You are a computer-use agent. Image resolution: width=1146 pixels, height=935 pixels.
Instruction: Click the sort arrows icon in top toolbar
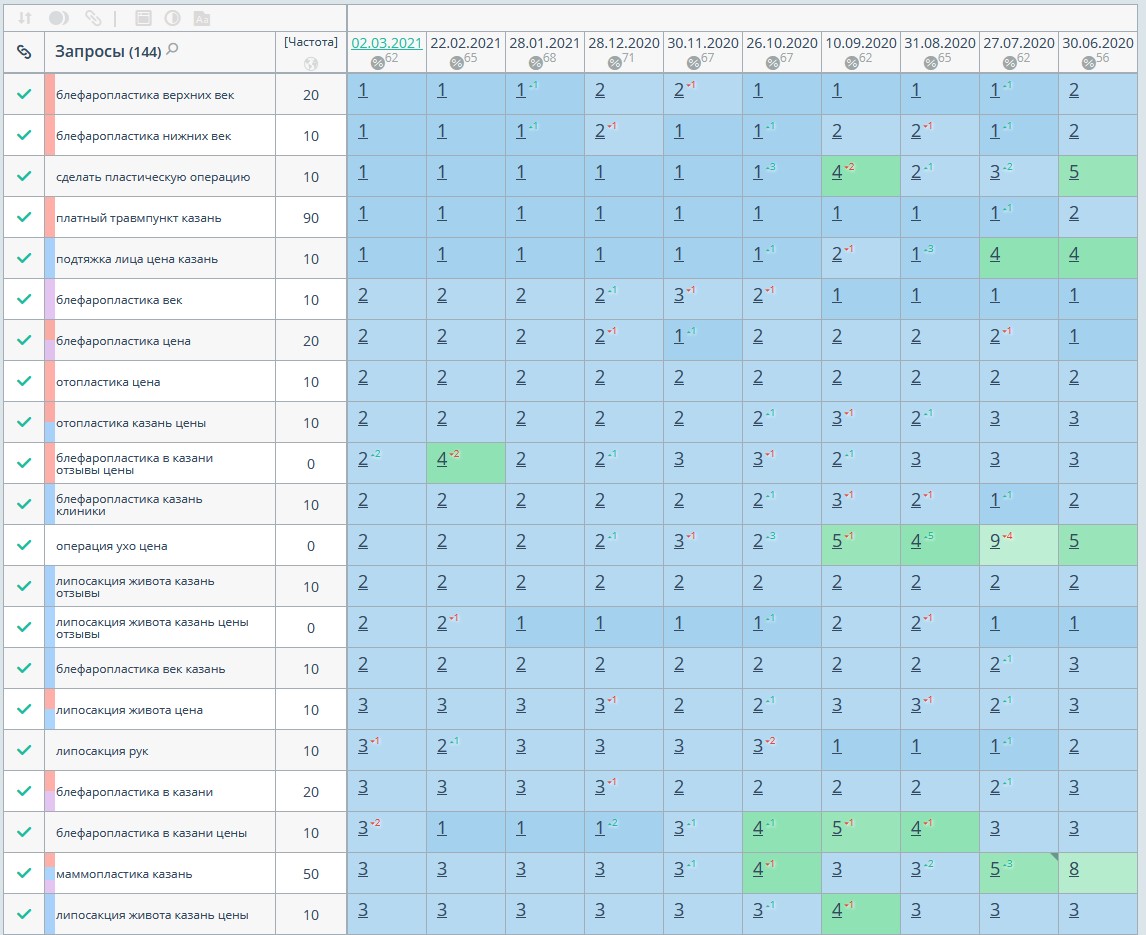click(x=25, y=18)
